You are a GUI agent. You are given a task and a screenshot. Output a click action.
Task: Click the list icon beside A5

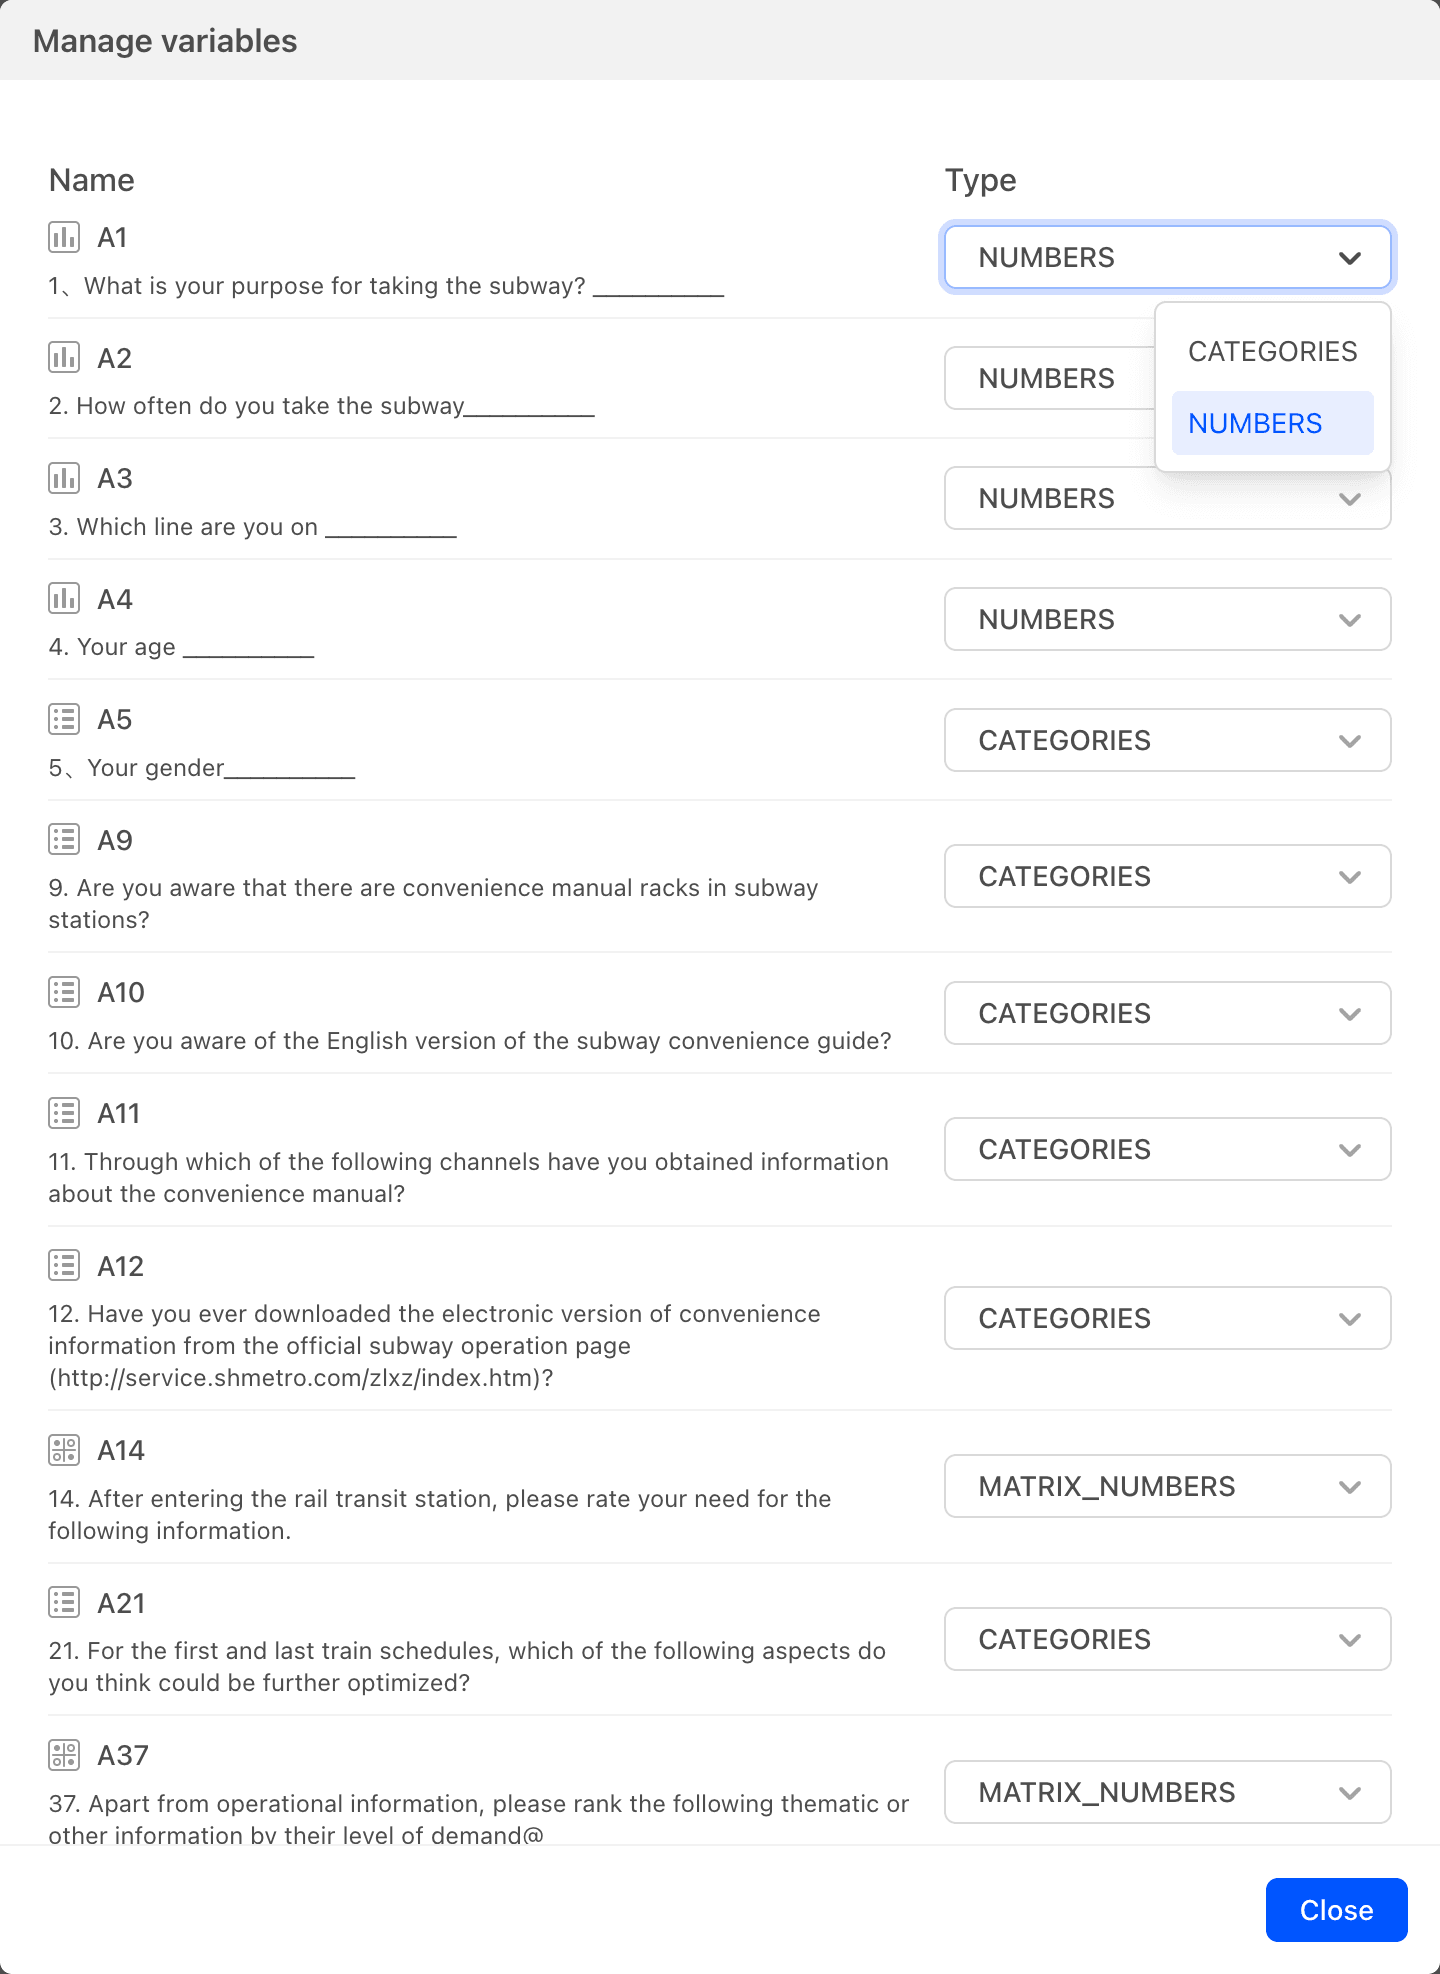64,719
